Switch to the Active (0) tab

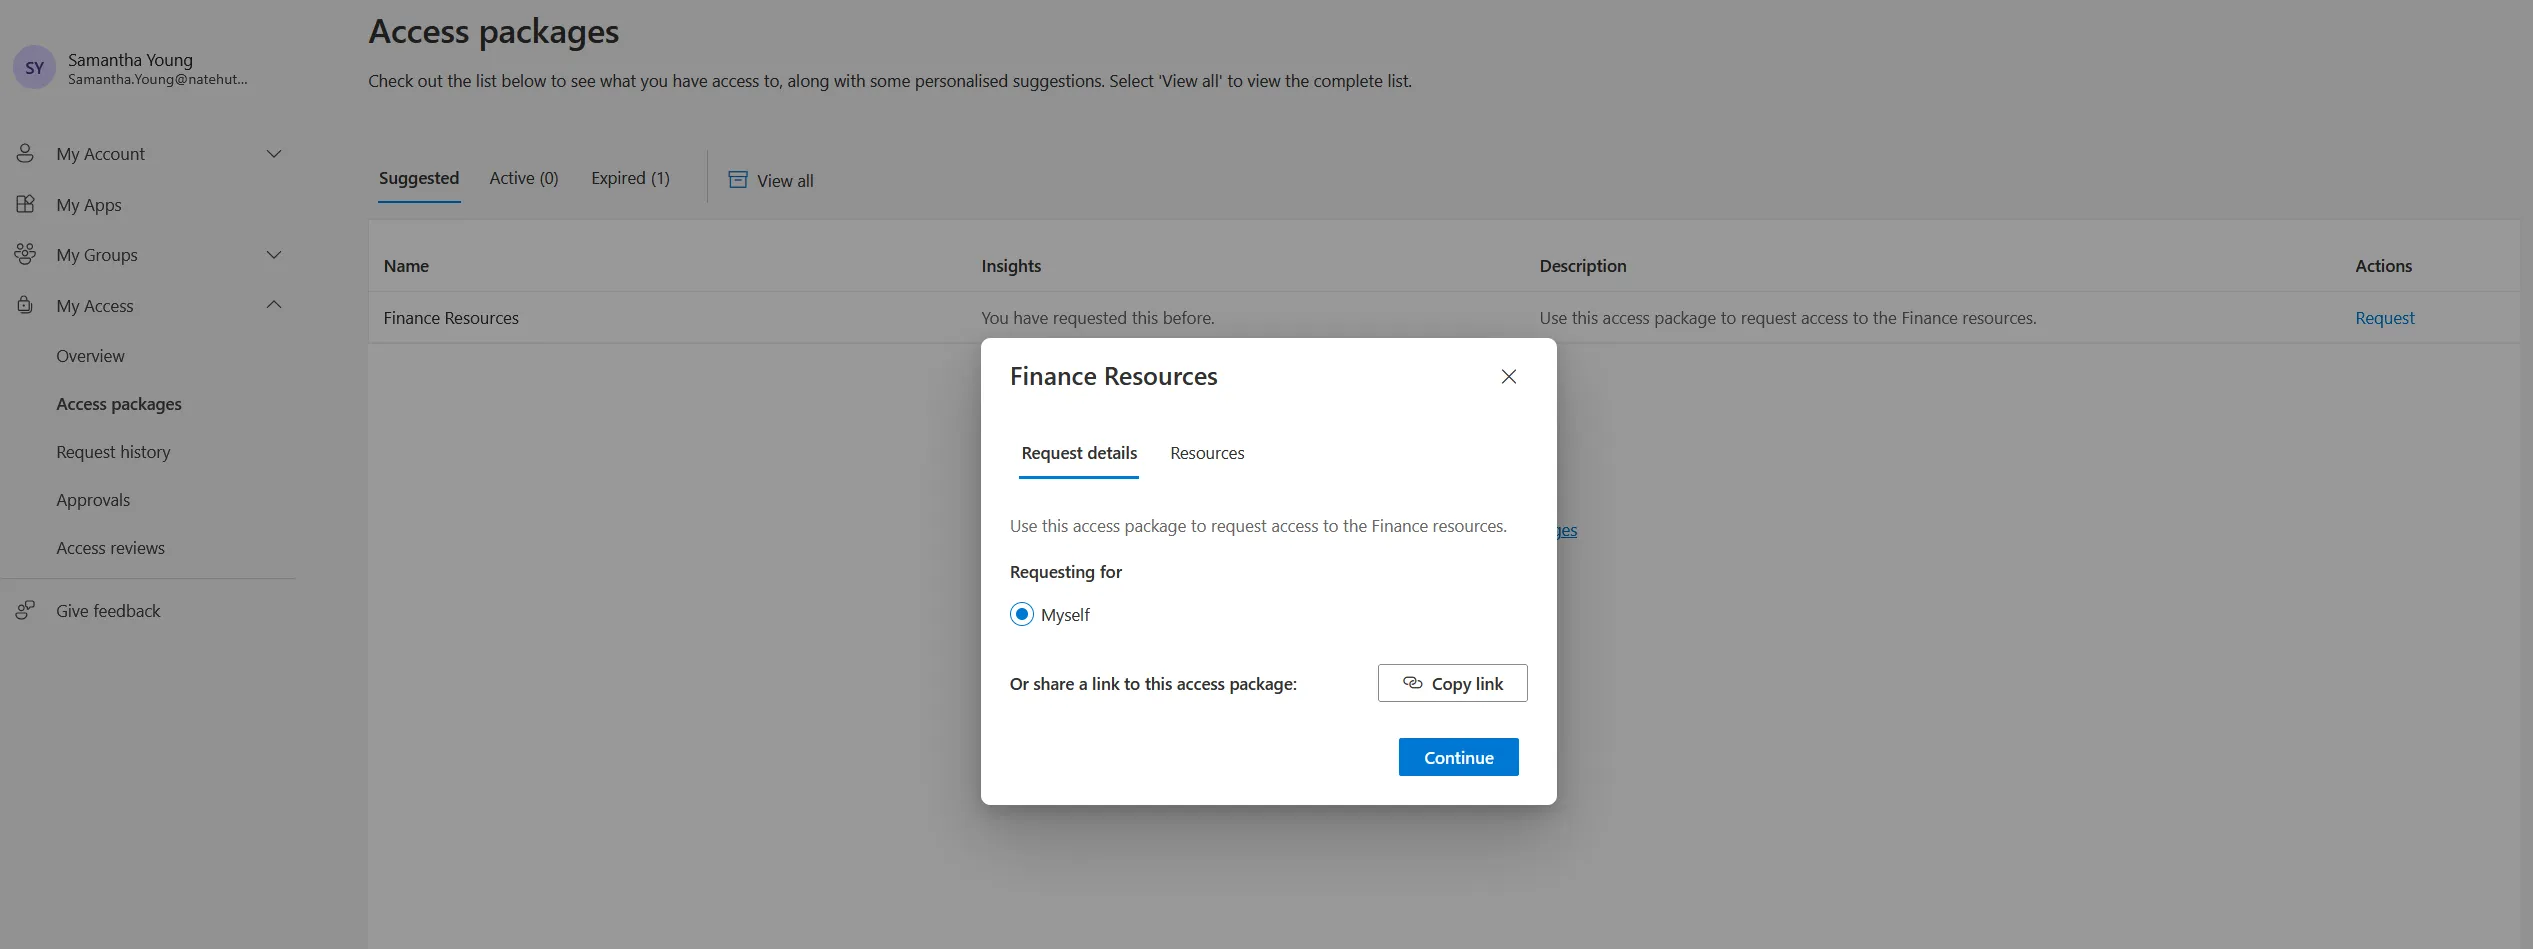(x=524, y=178)
